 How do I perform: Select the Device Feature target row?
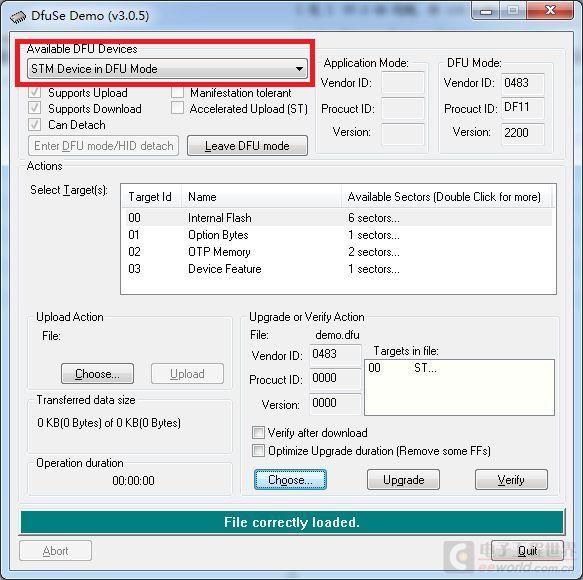338,269
